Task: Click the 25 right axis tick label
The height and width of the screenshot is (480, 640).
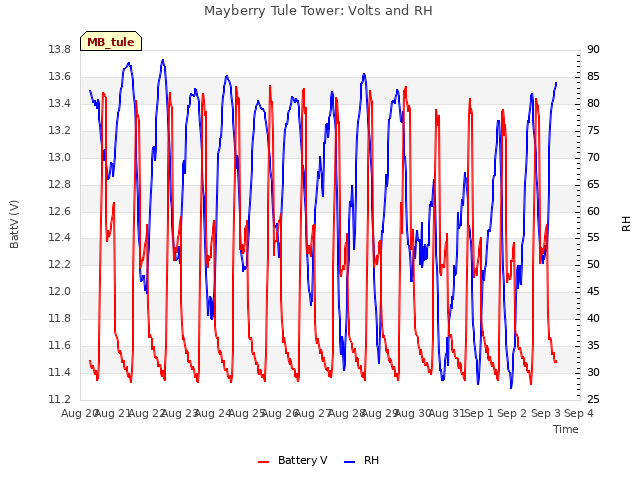Action: tap(593, 400)
